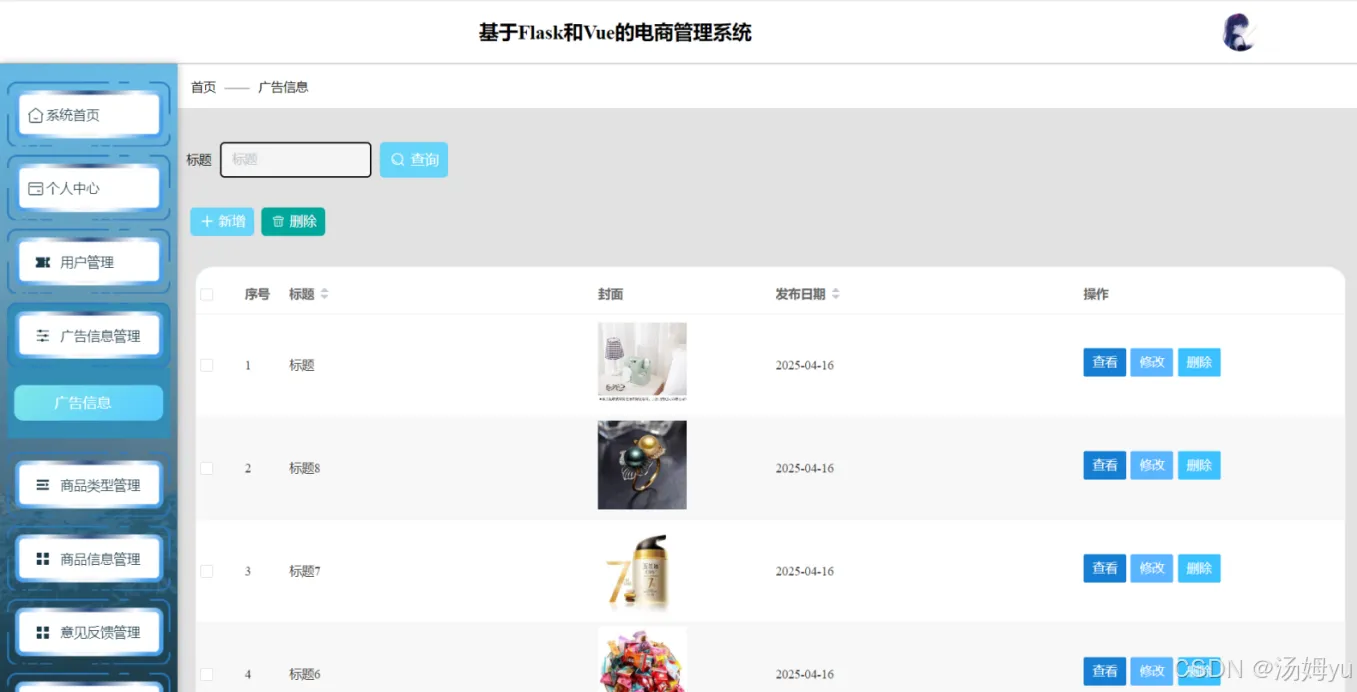Click the green 删除 batch delete button
The width and height of the screenshot is (1357, 692).
point(293,222)
